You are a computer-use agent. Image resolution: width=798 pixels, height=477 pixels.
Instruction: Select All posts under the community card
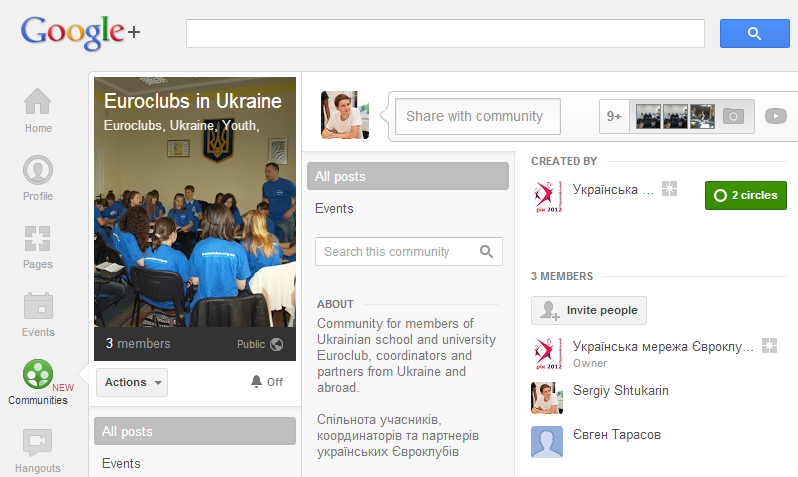coord(195,431)
